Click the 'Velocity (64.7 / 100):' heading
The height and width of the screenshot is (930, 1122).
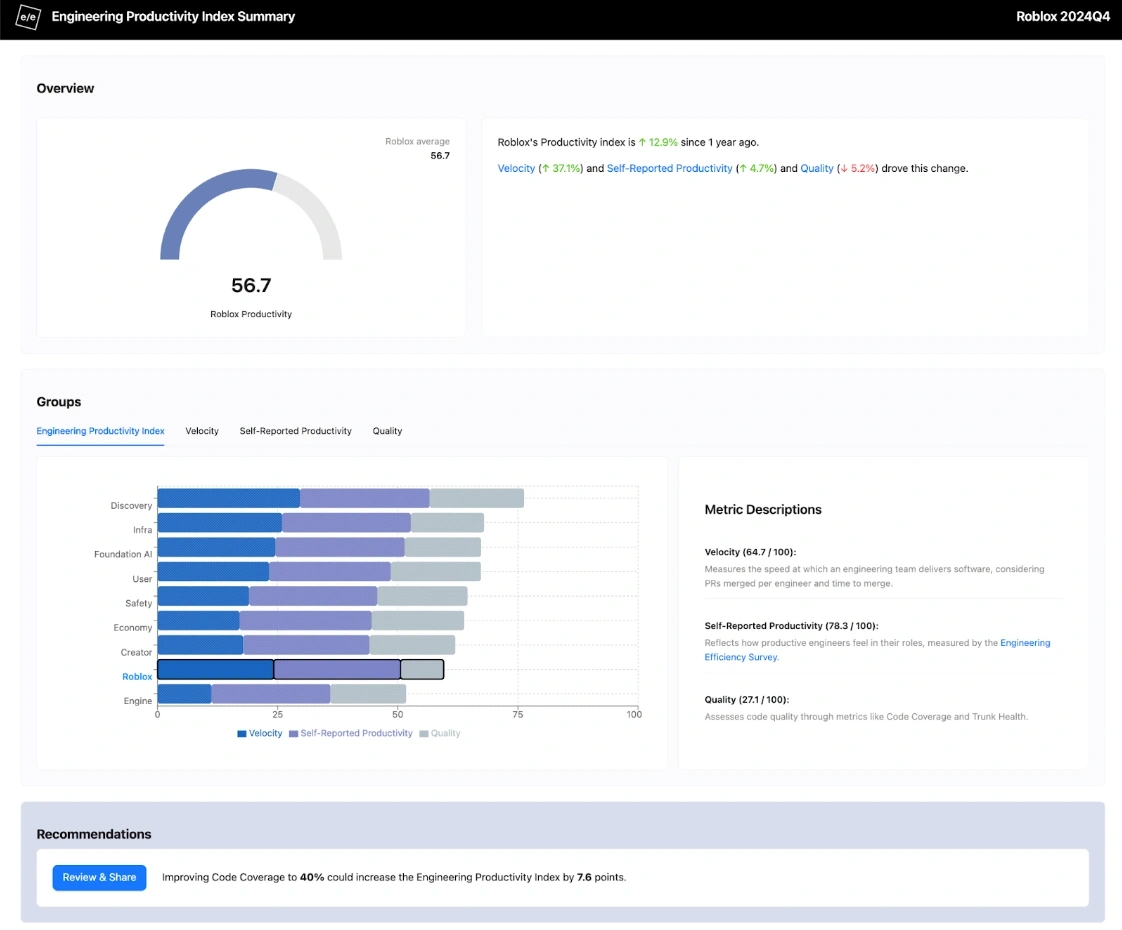coord(750,552)
